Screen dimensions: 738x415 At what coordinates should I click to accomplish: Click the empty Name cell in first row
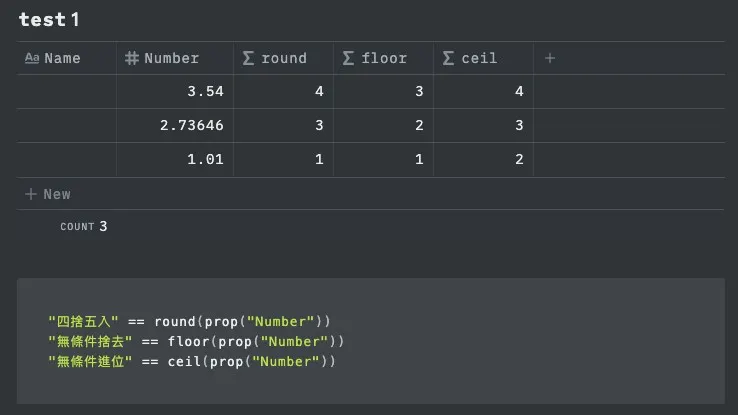(x=67, y=92)
